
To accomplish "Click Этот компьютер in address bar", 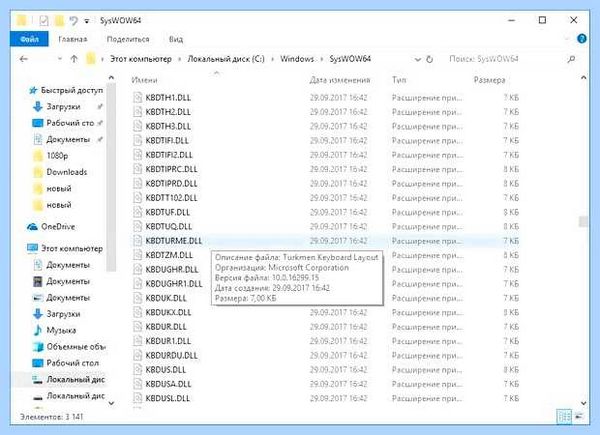I will tap(141, 59).
